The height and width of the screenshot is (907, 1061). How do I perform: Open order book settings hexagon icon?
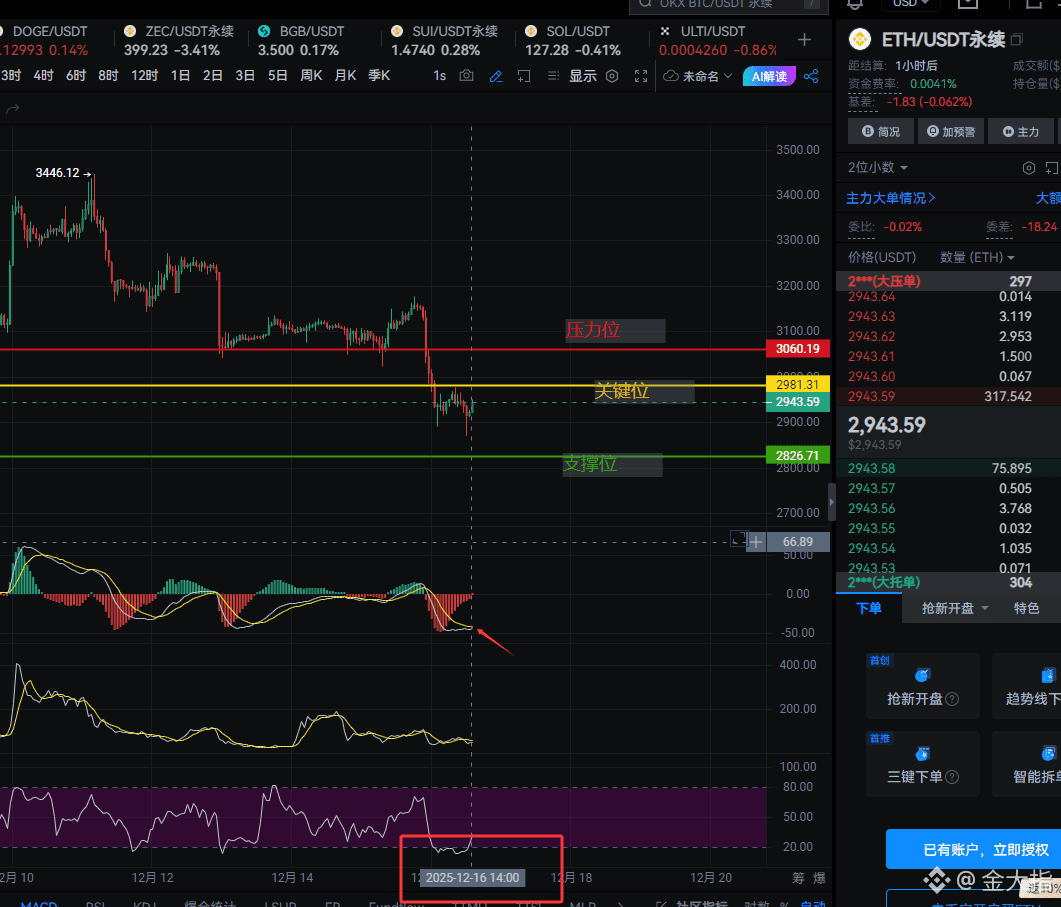1029,168
